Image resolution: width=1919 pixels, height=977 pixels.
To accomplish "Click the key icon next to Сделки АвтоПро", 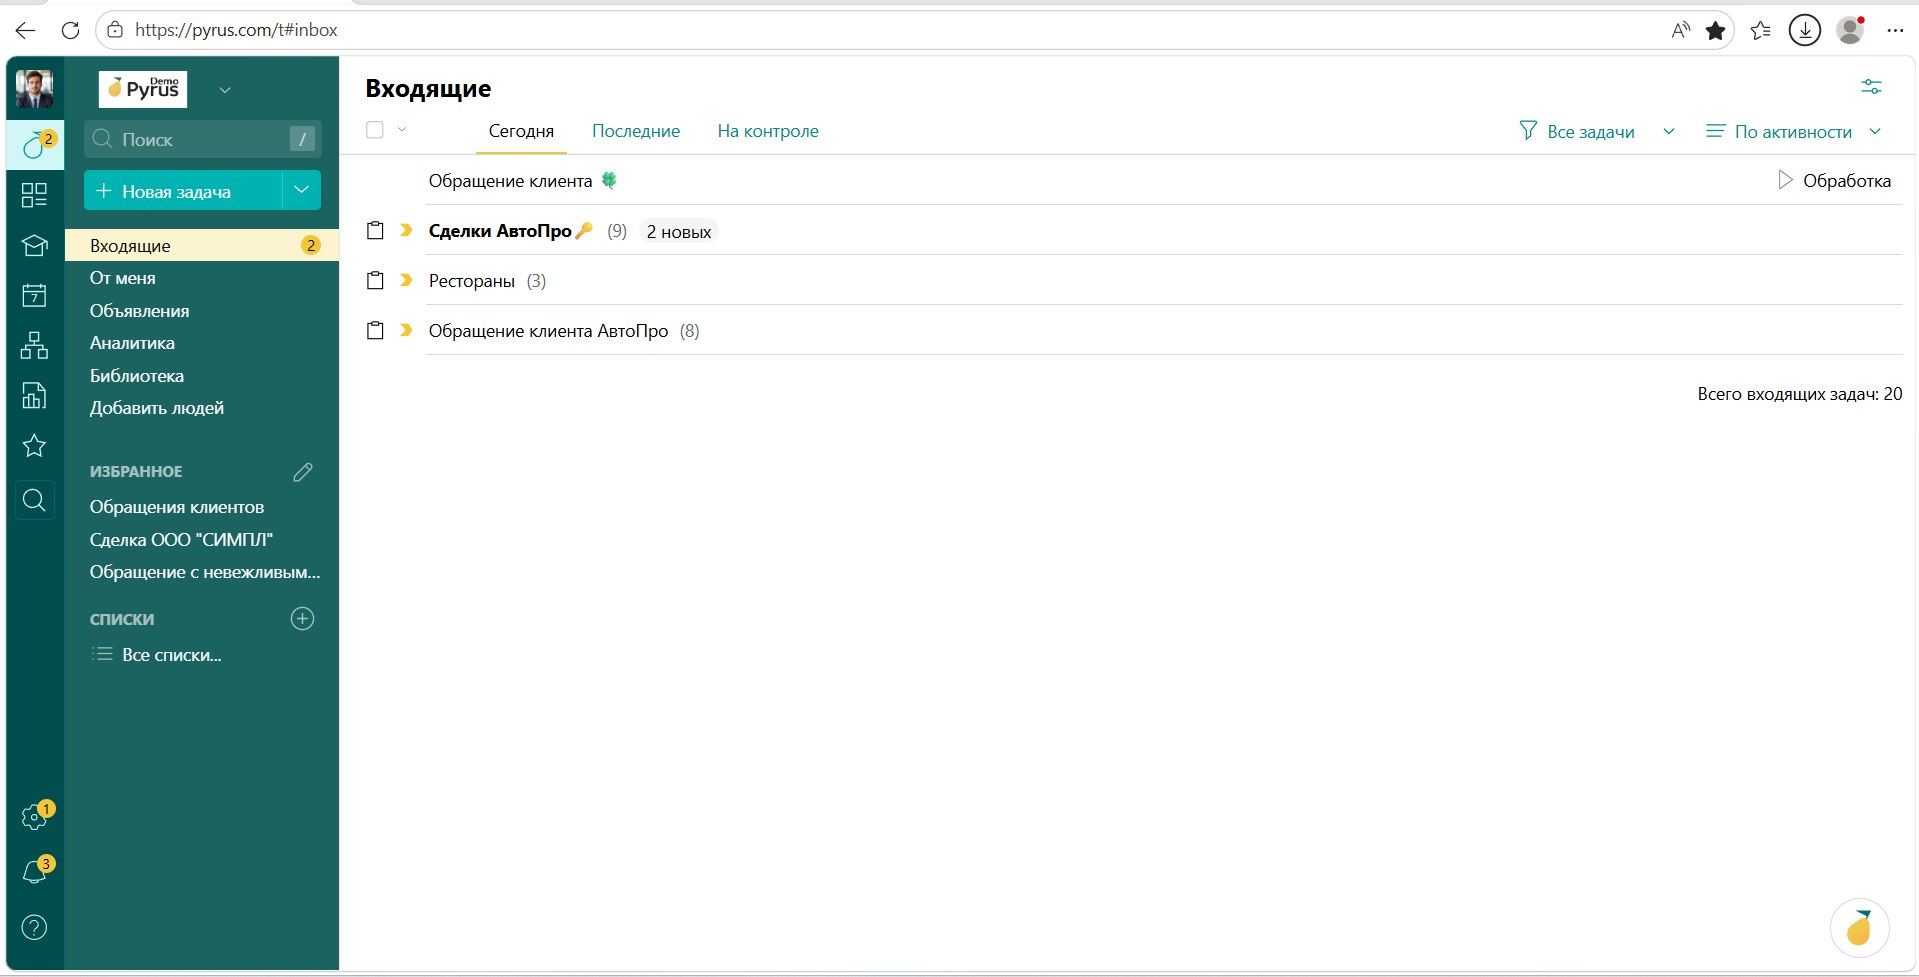I will pos(584,231).
